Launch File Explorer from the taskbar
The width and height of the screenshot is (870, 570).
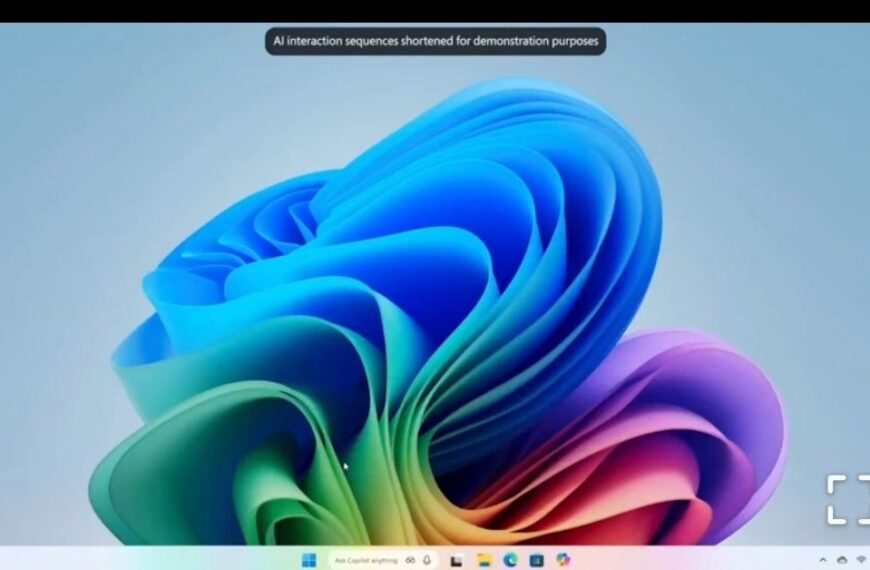(x=484, y=561)
